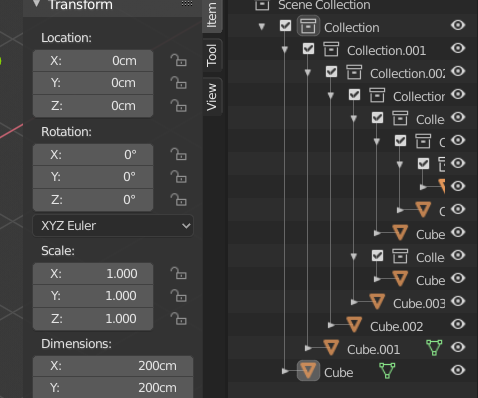Click the Dimensions X 200cm field
478x398 pixels.
click(x=113, y=366)
